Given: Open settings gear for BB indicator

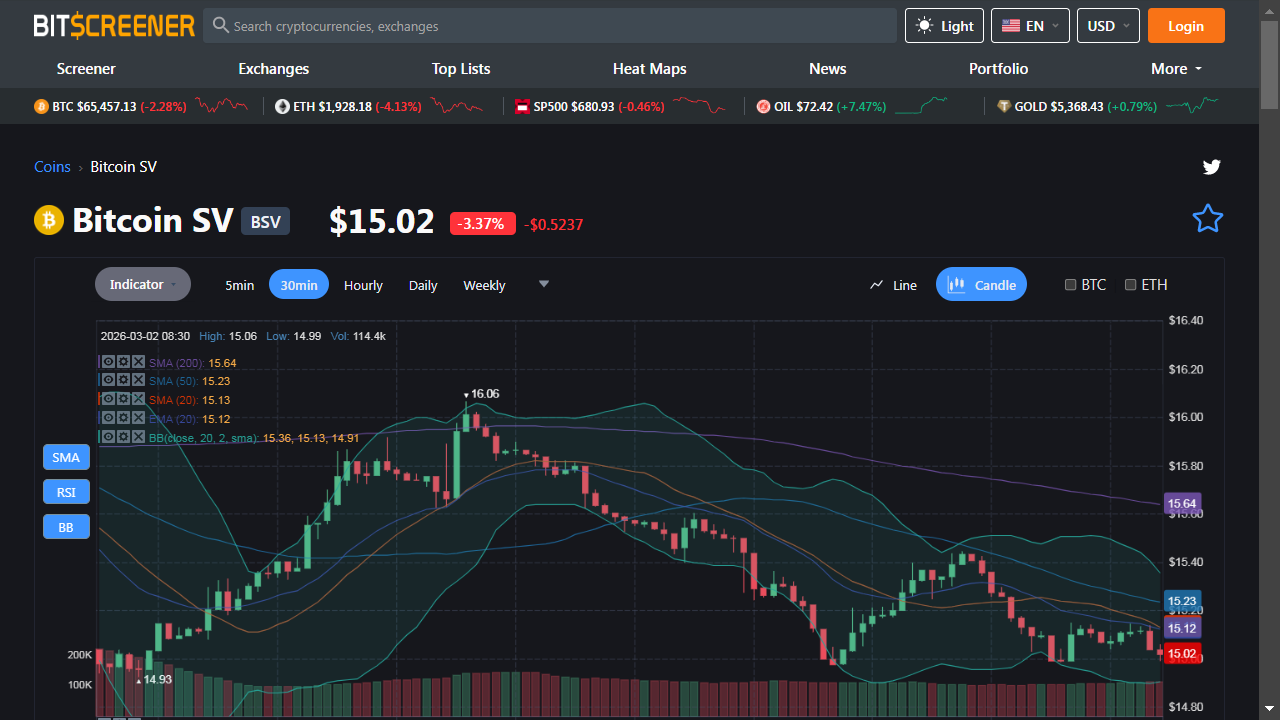Looking at the screenshot, I should pyautogui.click(x=123, y=437).
